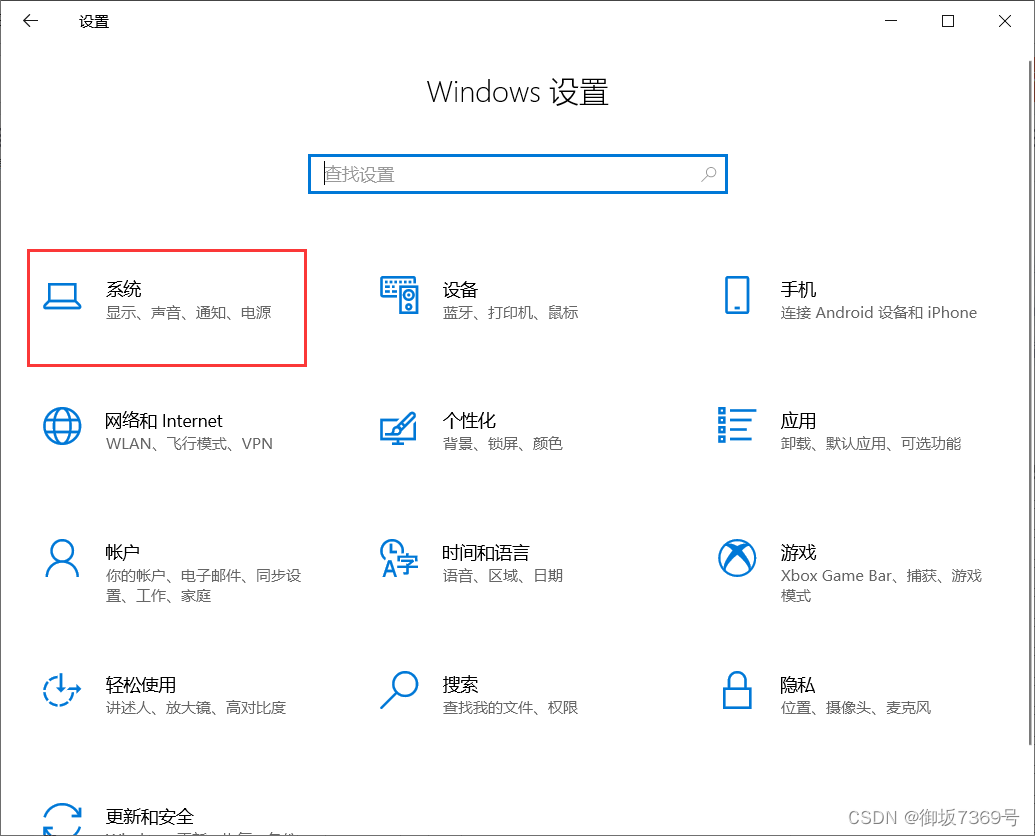
Task: Open 搜索 settings title
Action: point(460,685)
